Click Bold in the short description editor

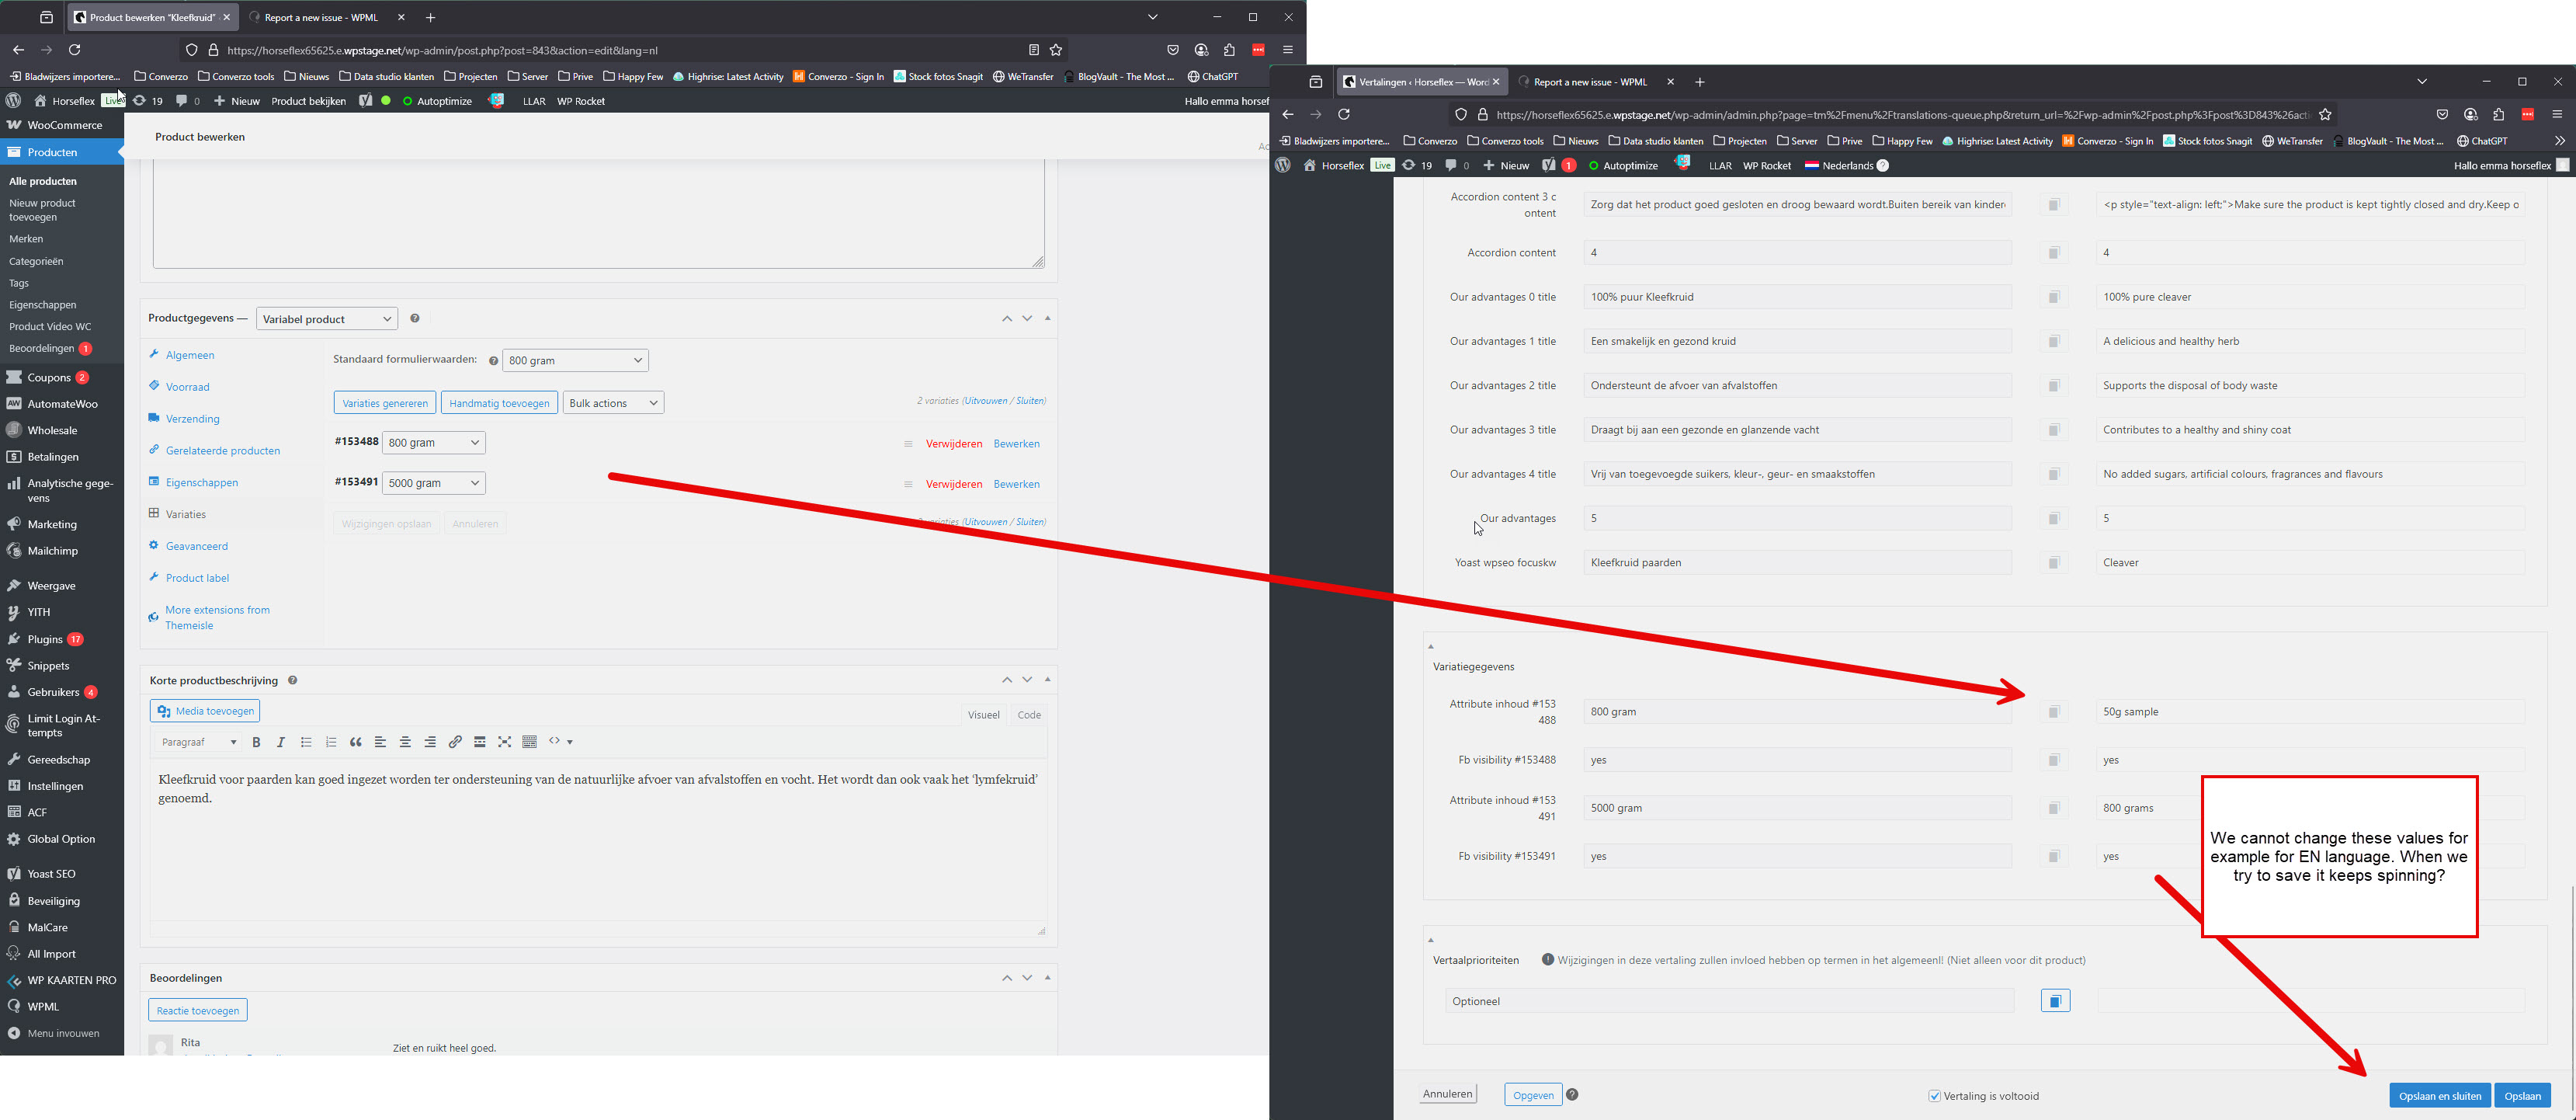(256, 742)
